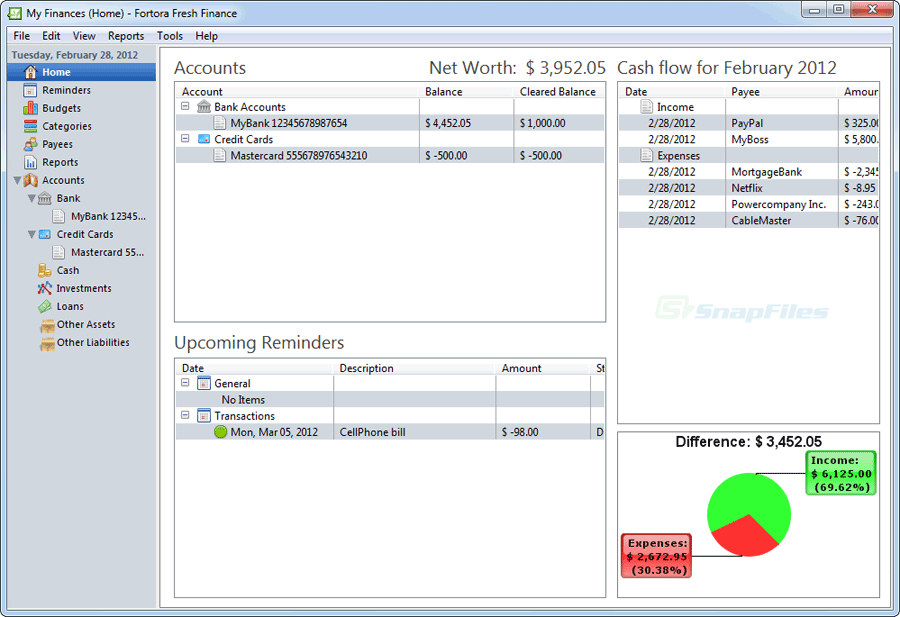Click the Account column header

pyautogui.click(x=297, y=92)
